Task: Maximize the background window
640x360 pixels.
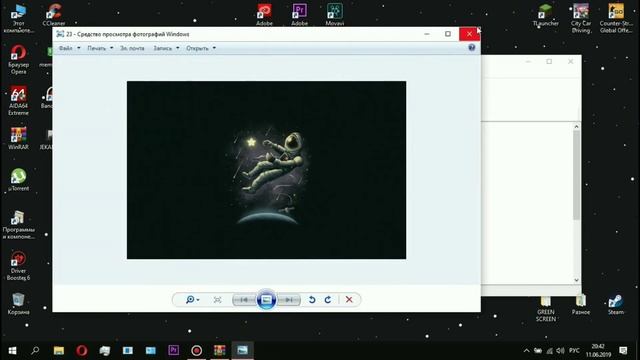Action: click(x=549, y=62)
